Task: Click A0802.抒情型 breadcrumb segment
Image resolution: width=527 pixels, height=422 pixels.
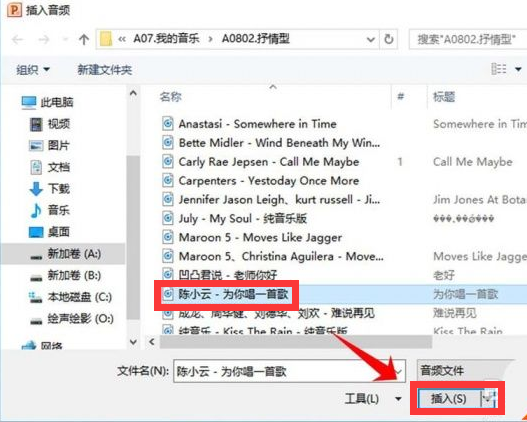Action: [256, 39]
